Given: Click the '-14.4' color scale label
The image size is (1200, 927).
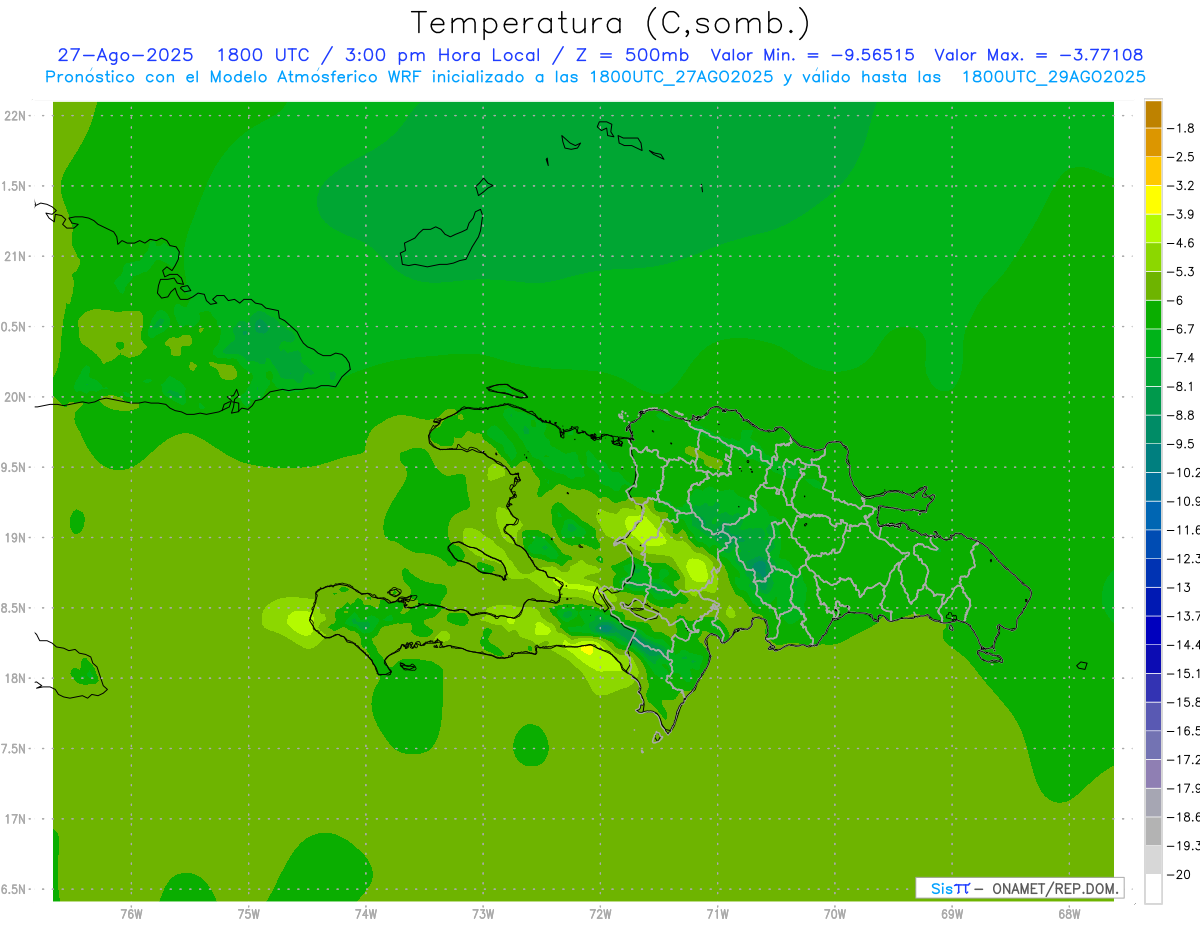Looking at the screenshot, I should (x=1183, y=644).
